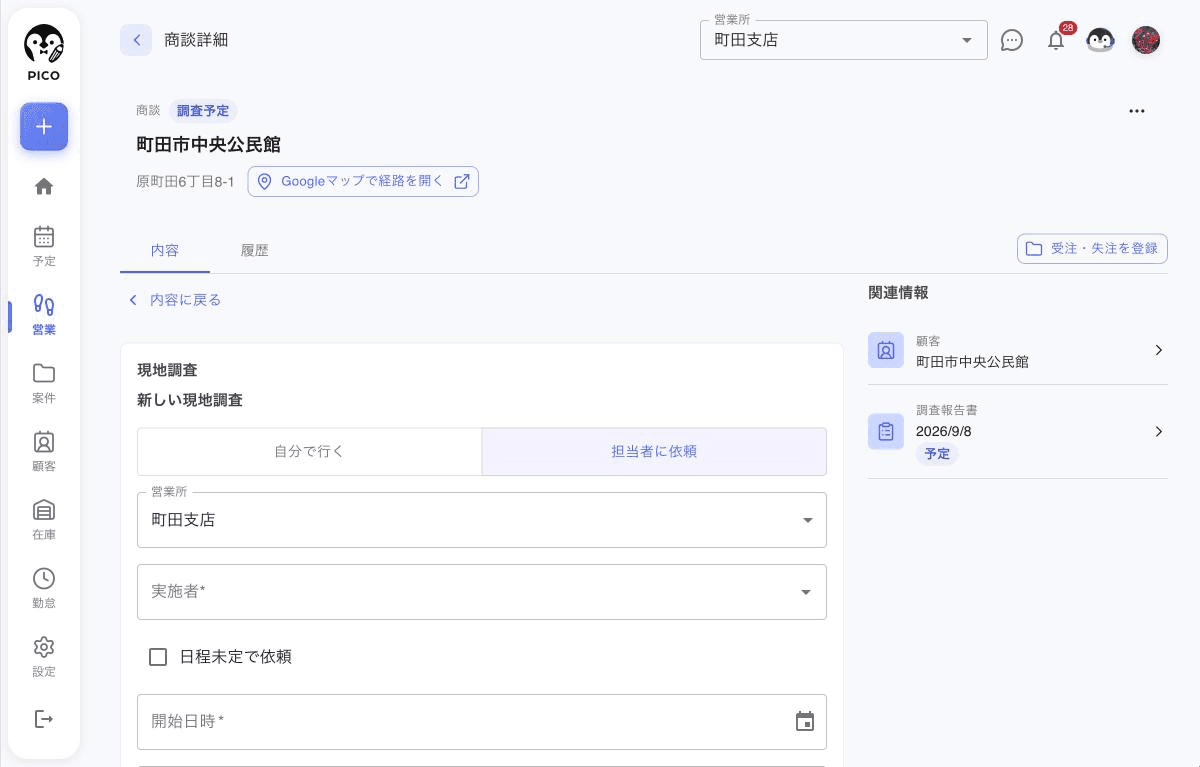Switch to the 内容 tab
The image size is (1200, 767).
point(165,250)
